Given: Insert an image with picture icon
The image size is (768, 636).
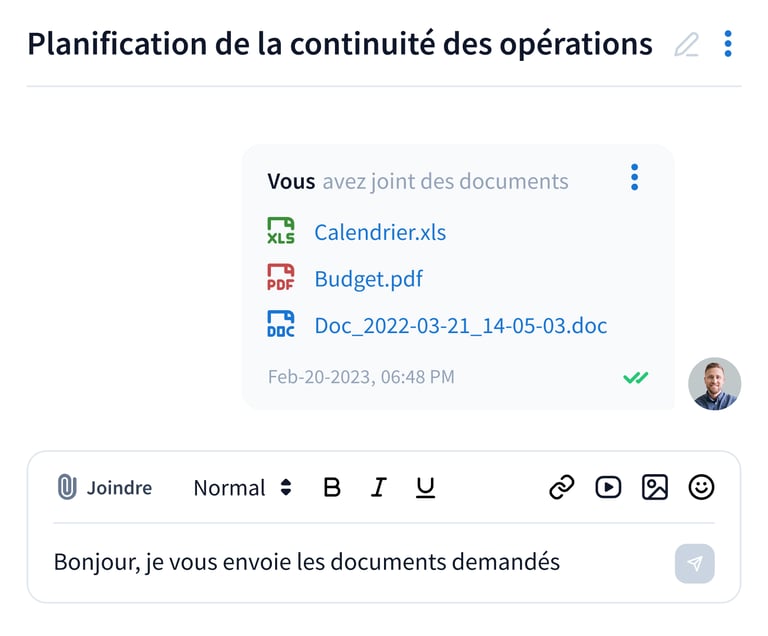Looking at the screenshot, I should 655,488.
